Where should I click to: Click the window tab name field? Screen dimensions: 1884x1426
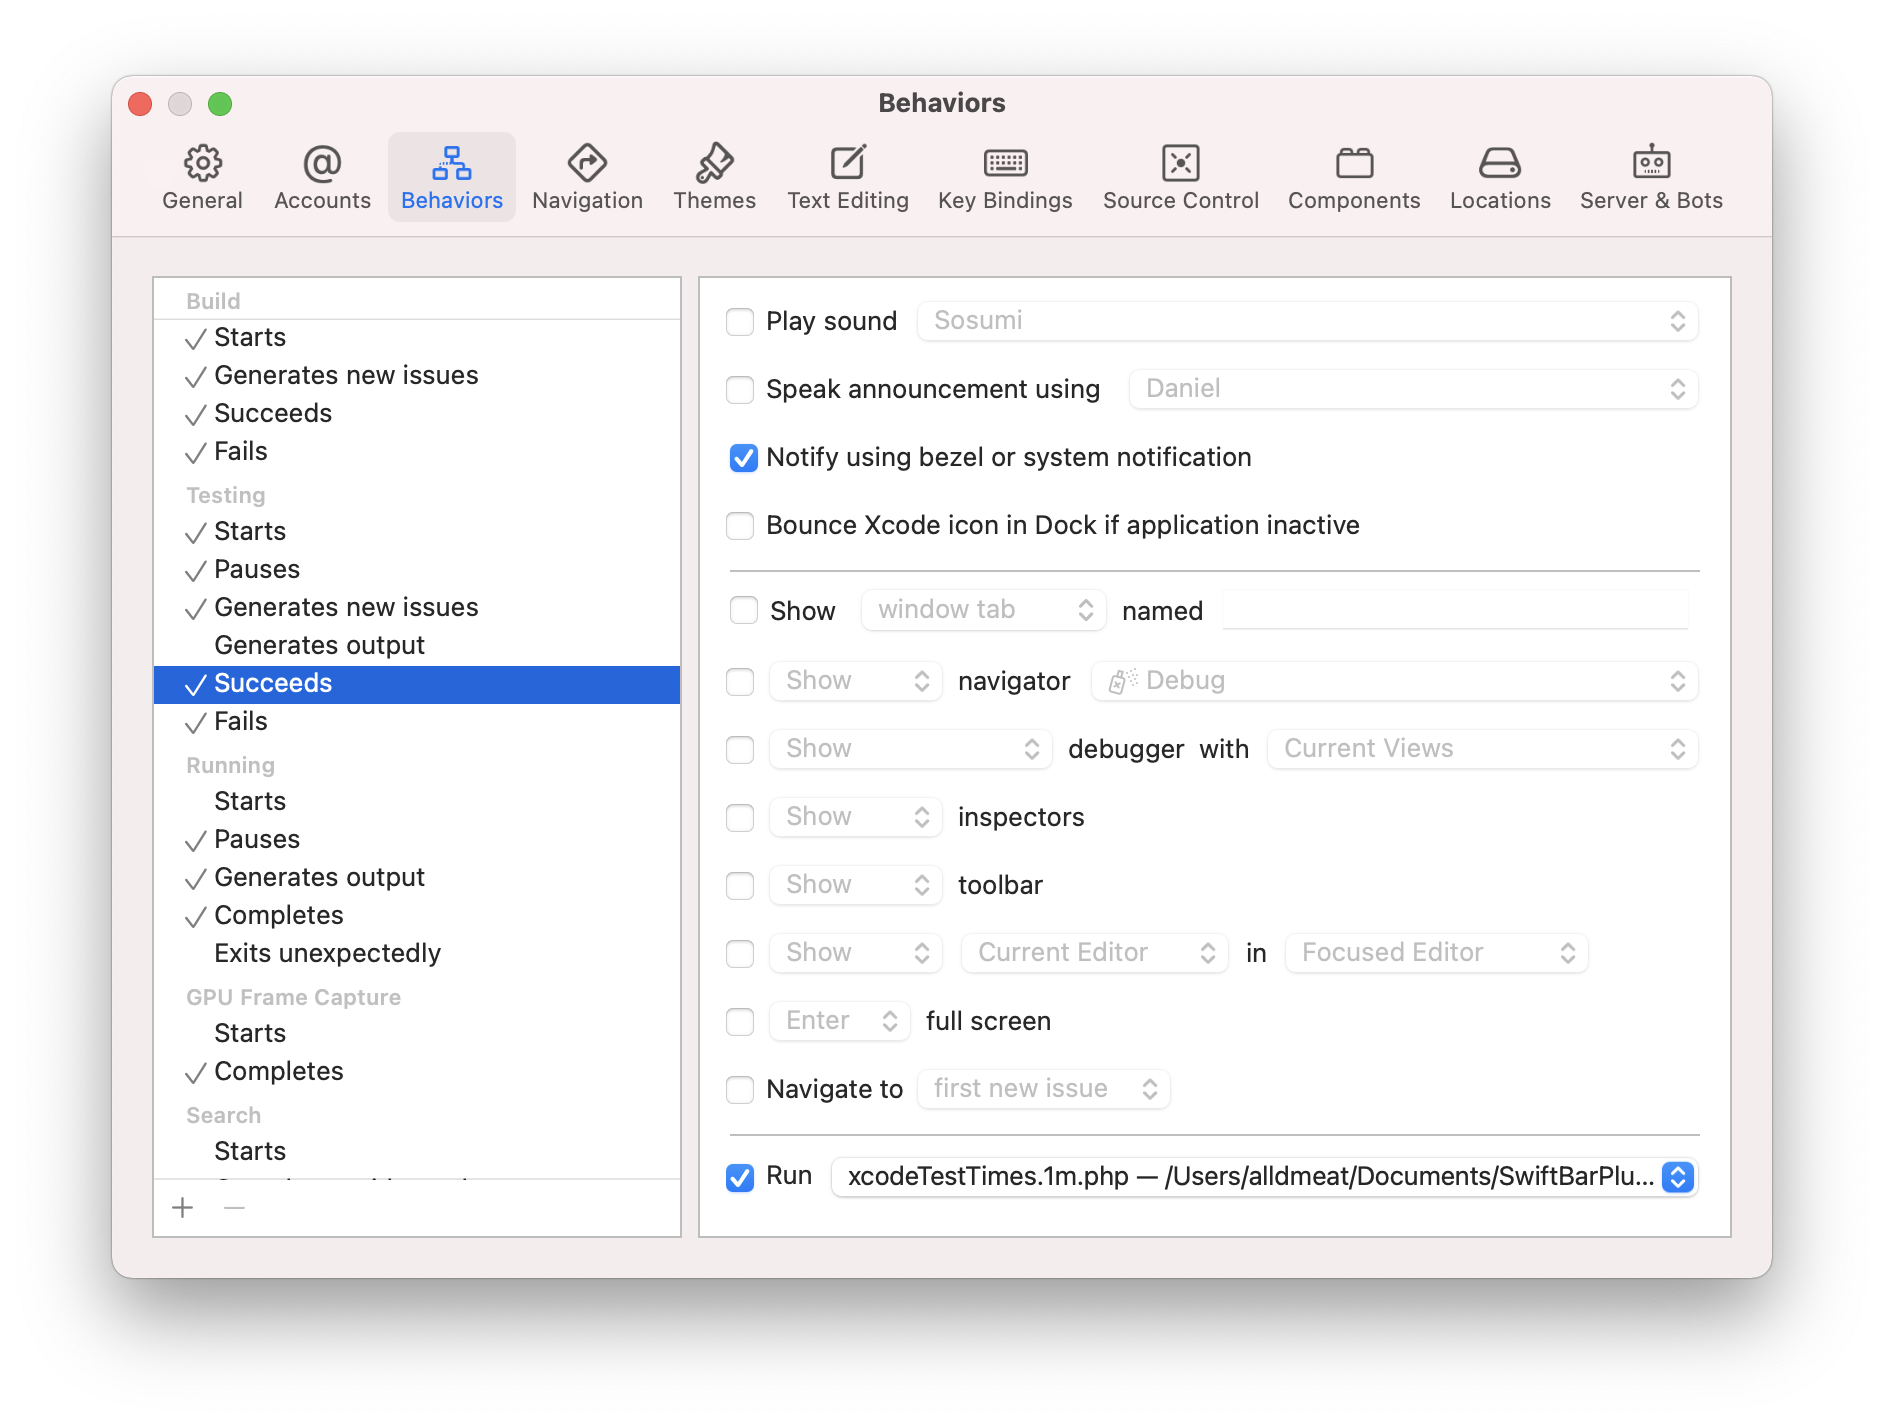(1455, 609)
